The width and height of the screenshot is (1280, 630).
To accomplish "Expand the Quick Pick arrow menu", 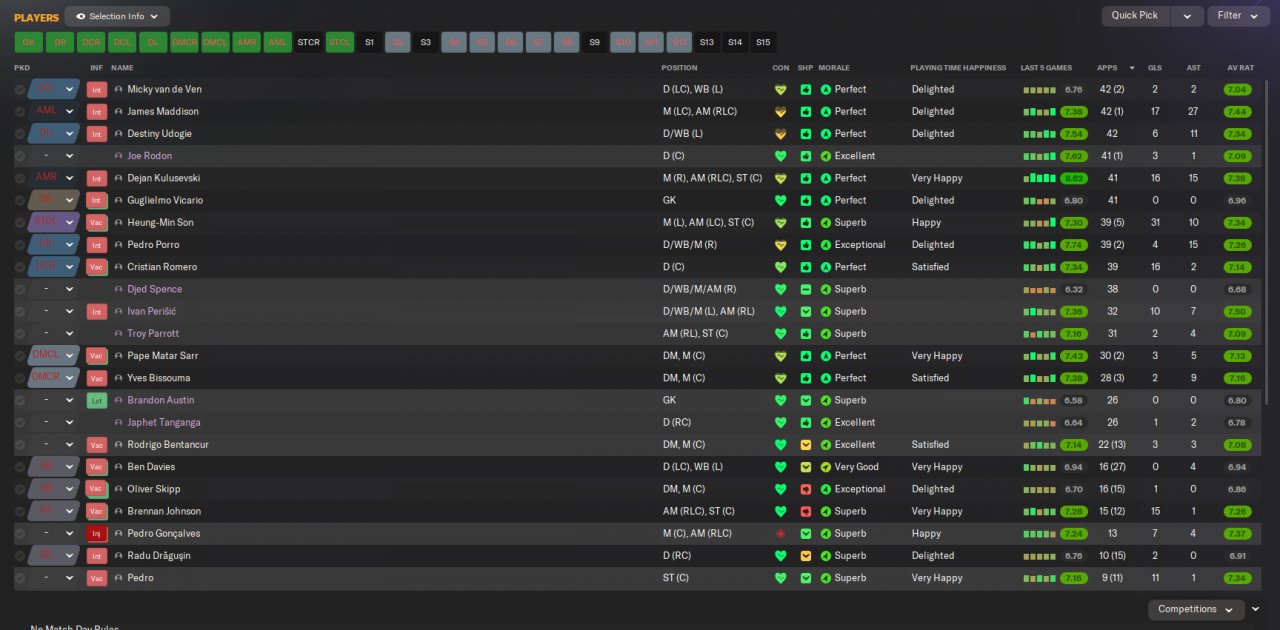I will [1187, 16].
